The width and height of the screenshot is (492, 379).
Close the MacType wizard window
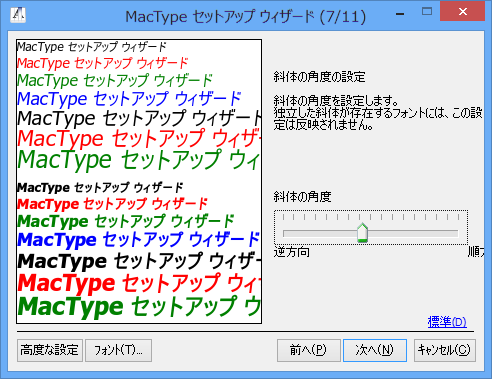pyautogui.click(x=462, y=11)
